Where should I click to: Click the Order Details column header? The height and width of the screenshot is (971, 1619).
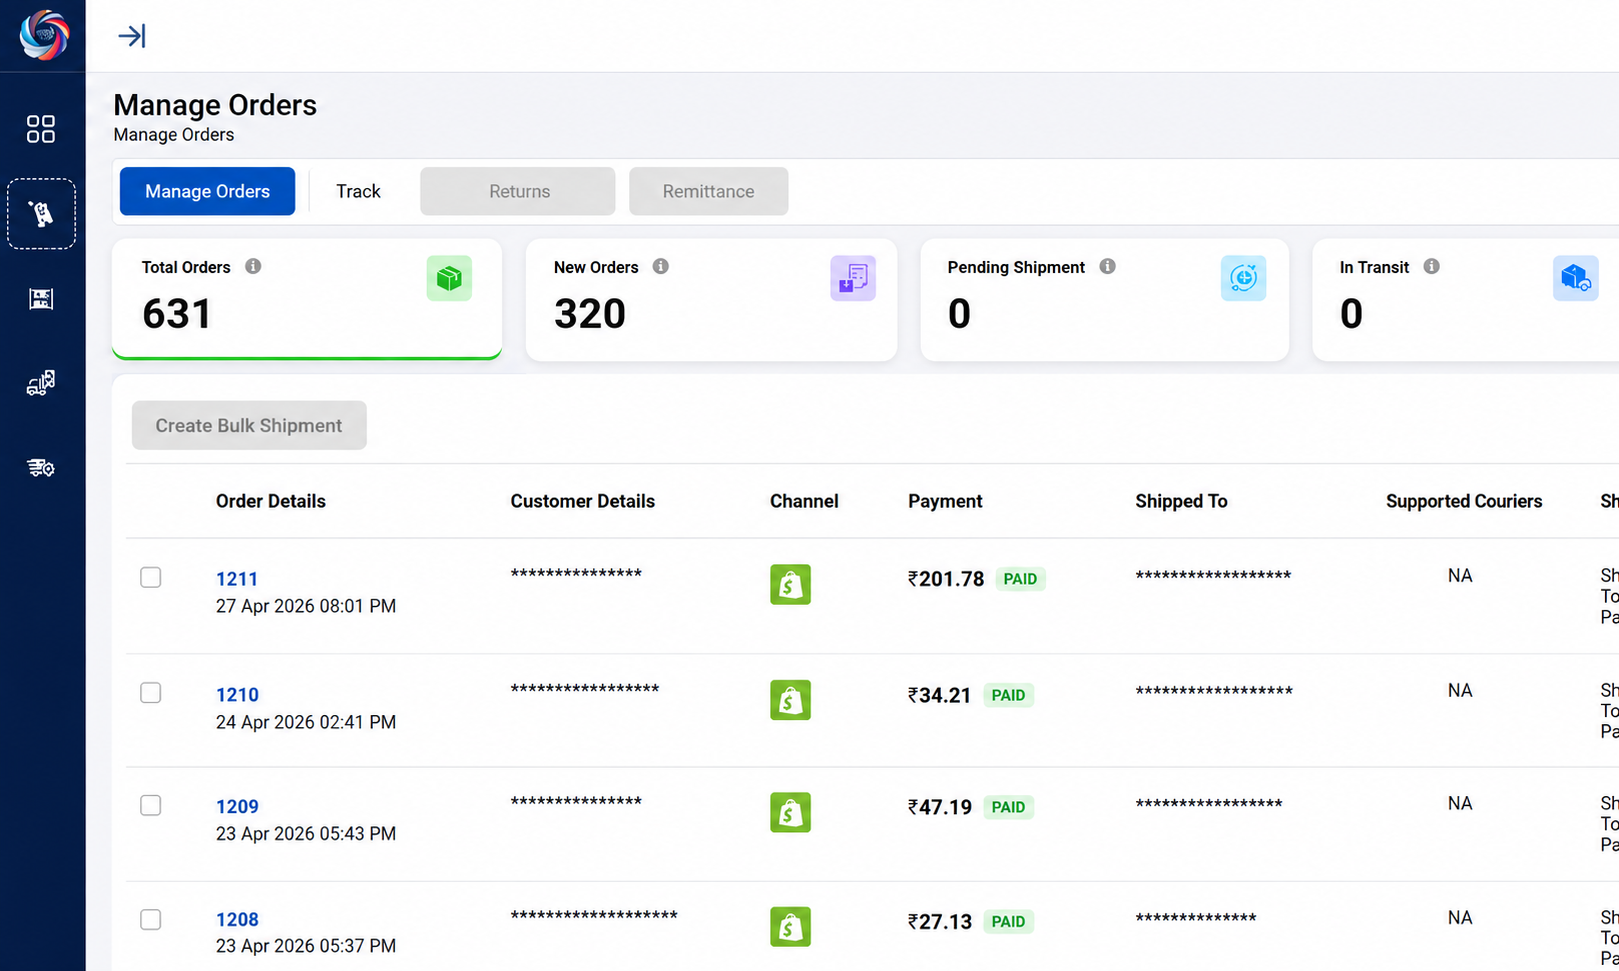click(271, 501)
